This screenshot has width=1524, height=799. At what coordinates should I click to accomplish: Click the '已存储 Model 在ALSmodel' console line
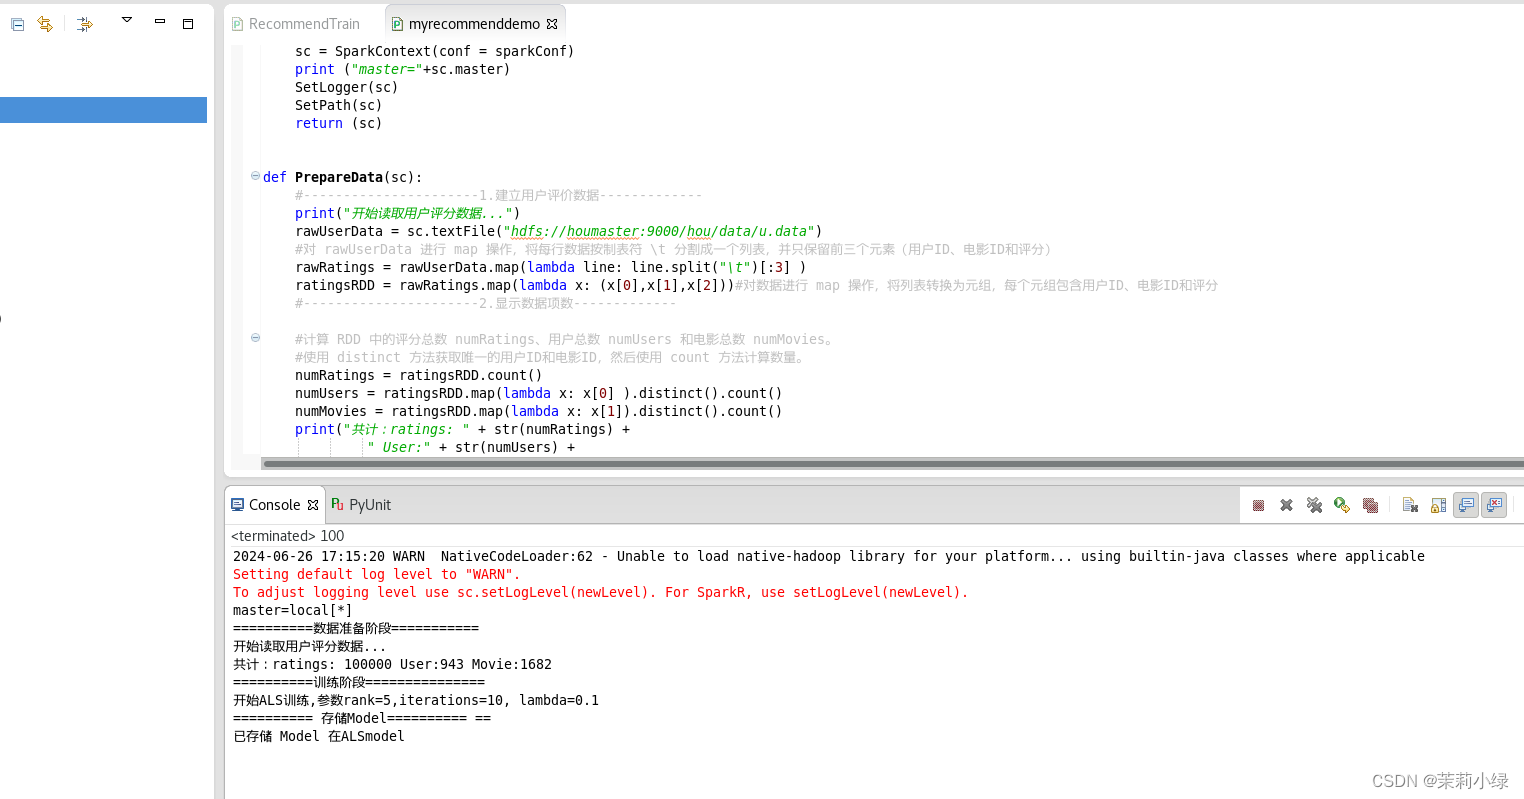click(318, 736)
